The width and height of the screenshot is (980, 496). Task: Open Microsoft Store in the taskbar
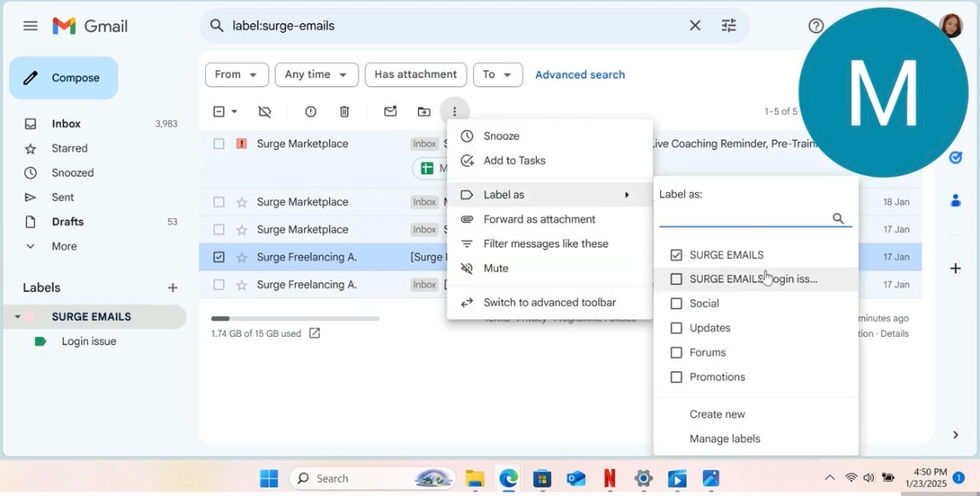click(x=542, y=479)
